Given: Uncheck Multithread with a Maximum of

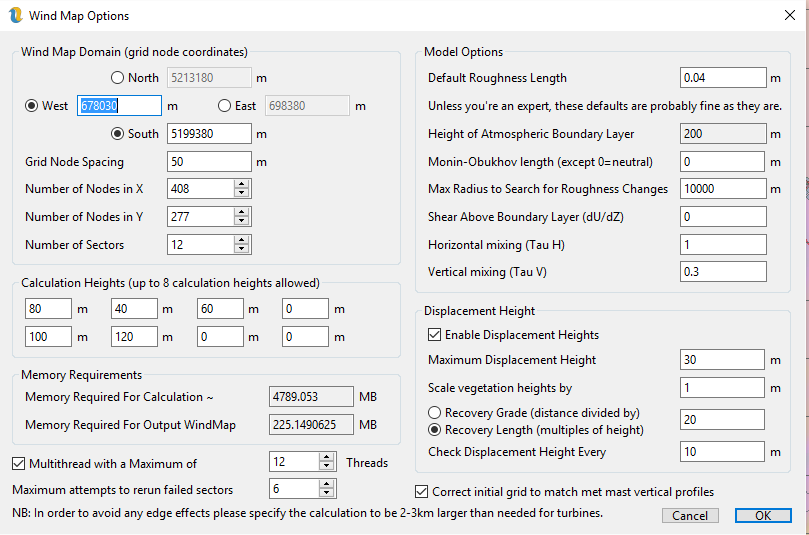Looking at the screenshot, I should pos(19,463).
